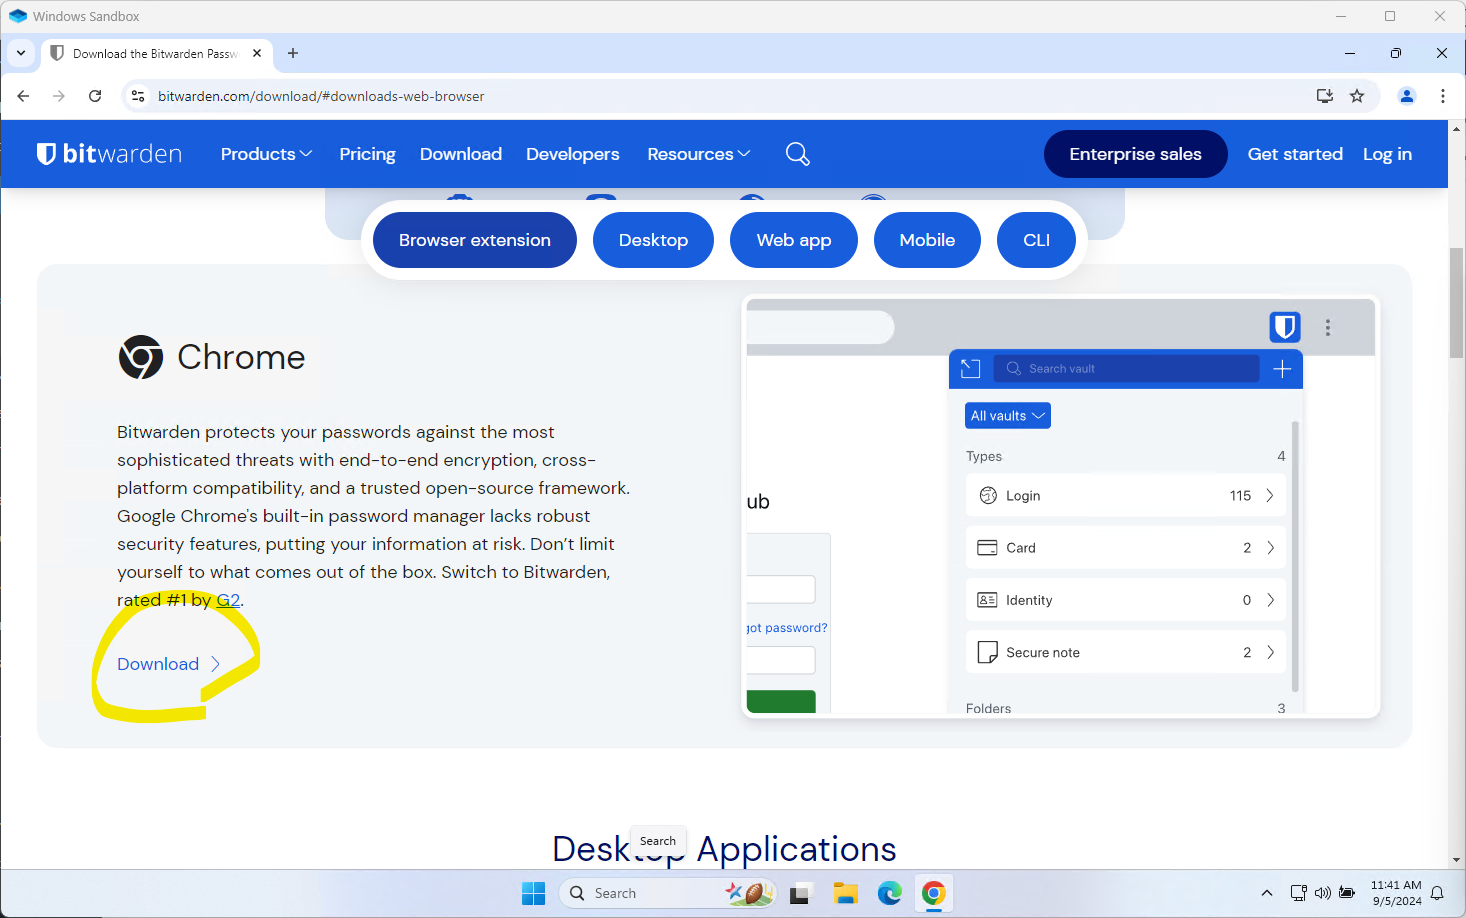Bookmark this page with star icon
This screenshot has width=1466, height=918.
pos(1357,96)
